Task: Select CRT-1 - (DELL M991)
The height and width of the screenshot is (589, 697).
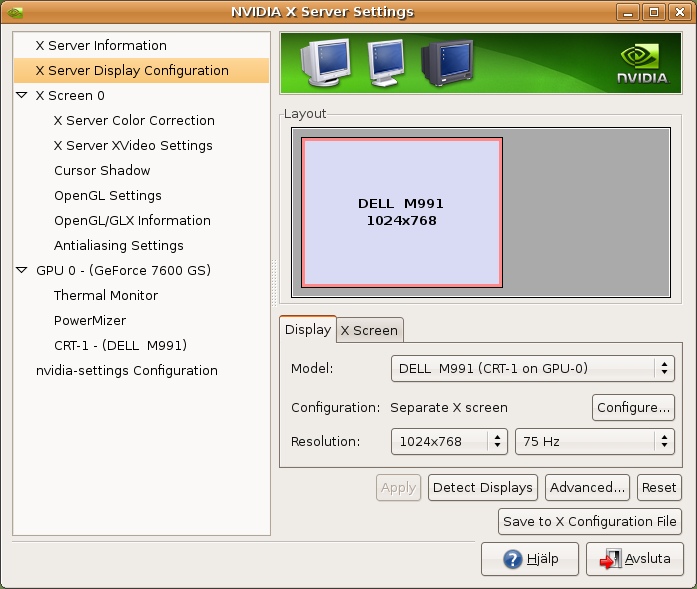Action: (x=141, y=345)
